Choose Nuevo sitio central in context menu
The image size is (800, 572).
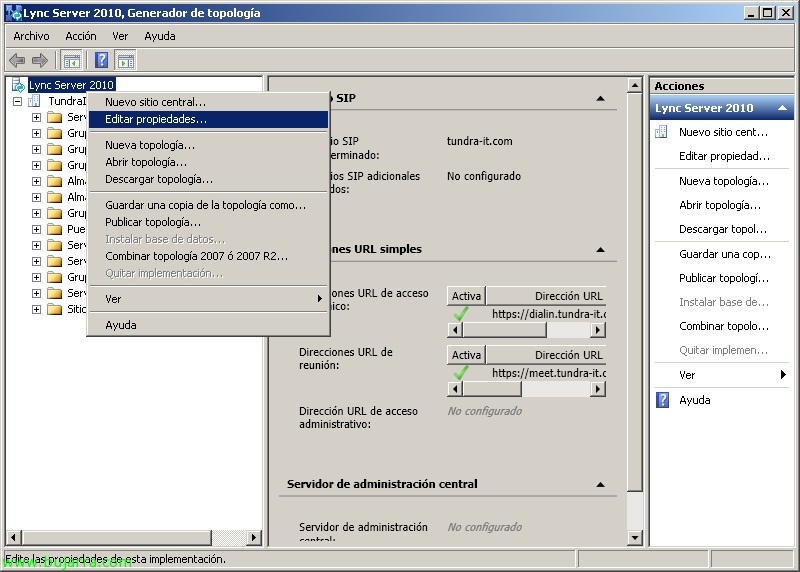pyautogui.click(x=208, y=102)
